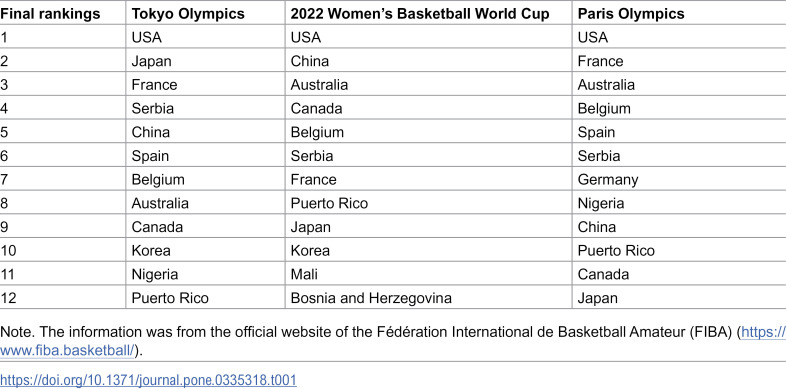Click France in the Paris Olympics column

point(601,61)
